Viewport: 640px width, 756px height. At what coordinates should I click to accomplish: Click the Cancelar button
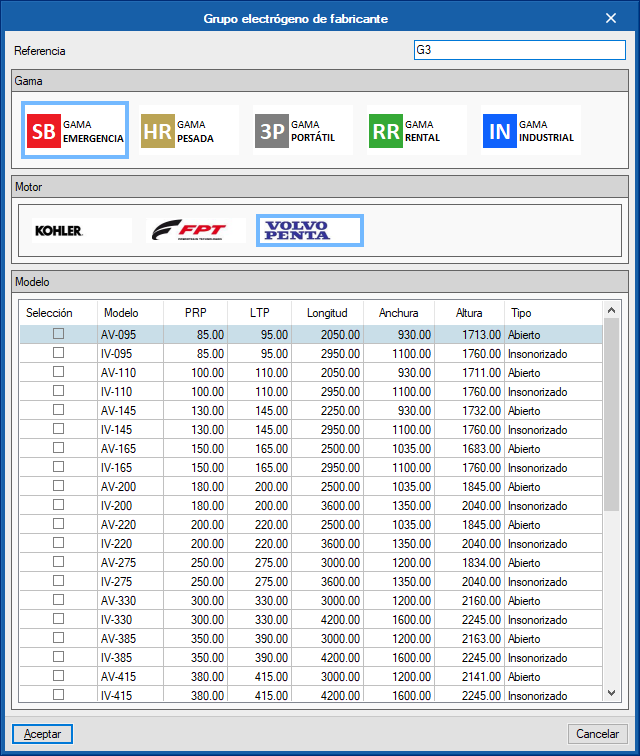click(598, 734)
